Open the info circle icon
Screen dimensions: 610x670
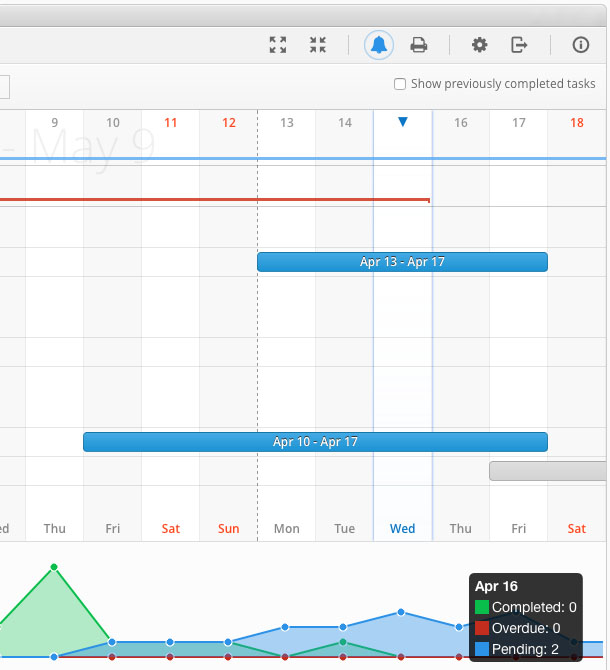(x=581, y=45)
